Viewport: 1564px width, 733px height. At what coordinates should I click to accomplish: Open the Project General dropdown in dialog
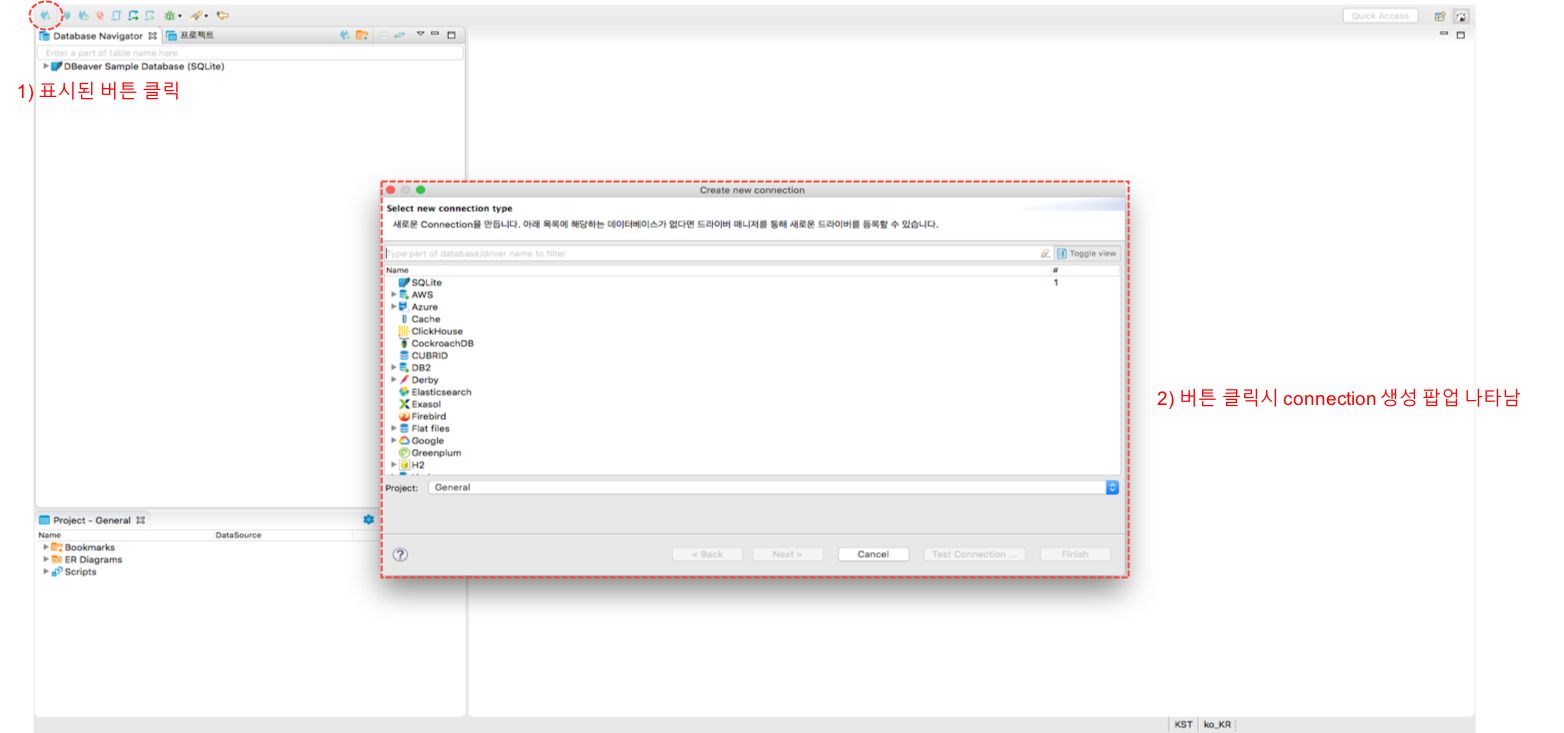[773, 487]
